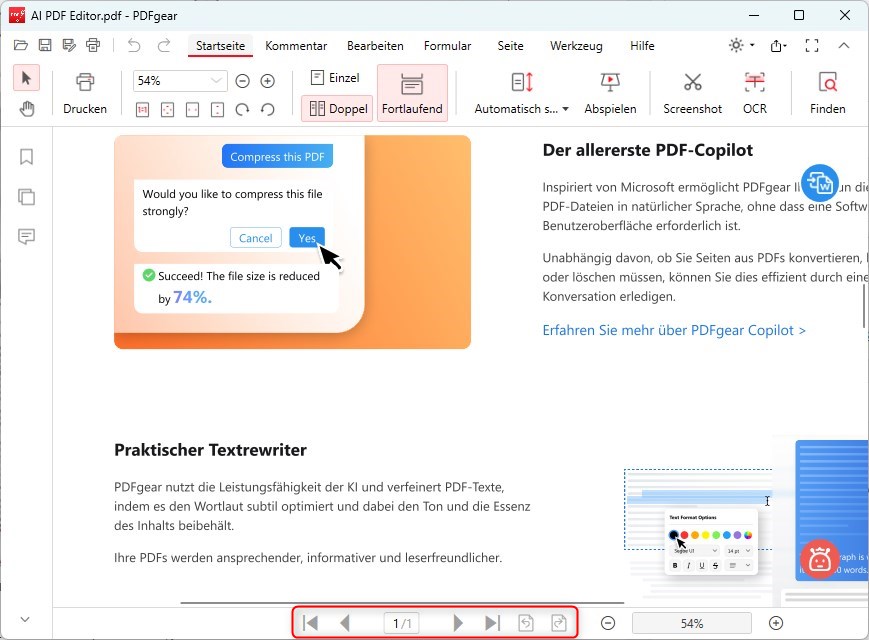Open the share dropdown

(779, 46)
